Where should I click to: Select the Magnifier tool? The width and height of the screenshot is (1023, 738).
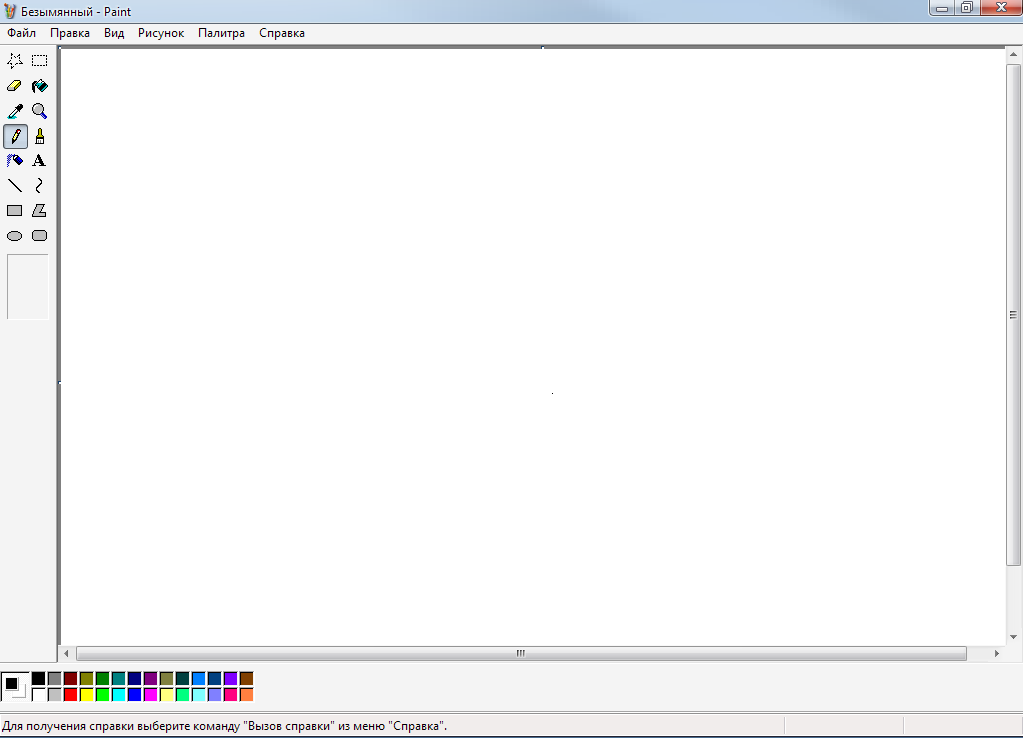click(40, 111)
